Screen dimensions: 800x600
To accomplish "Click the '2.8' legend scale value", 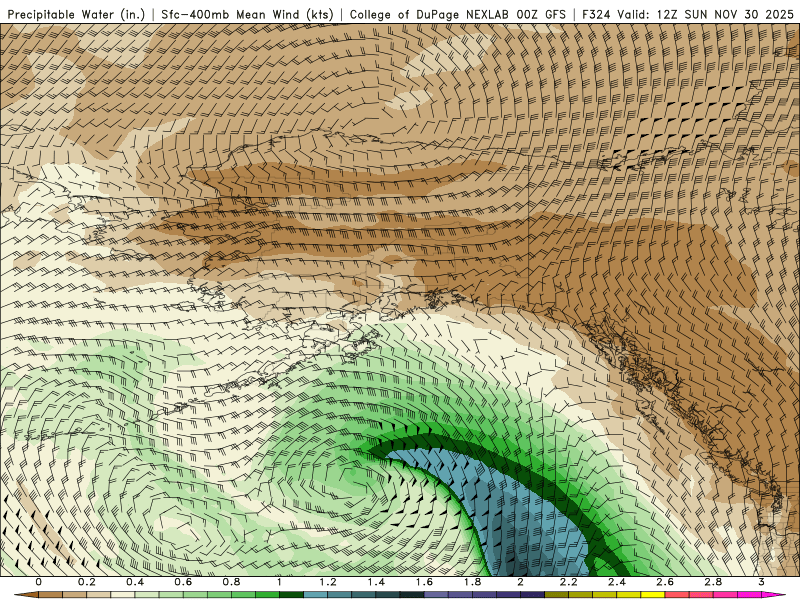I will (x=713, y=582).
